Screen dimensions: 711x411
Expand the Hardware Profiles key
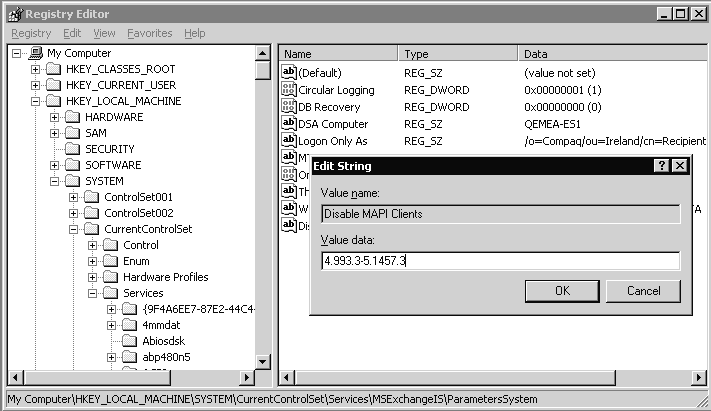tap(93, 277)
